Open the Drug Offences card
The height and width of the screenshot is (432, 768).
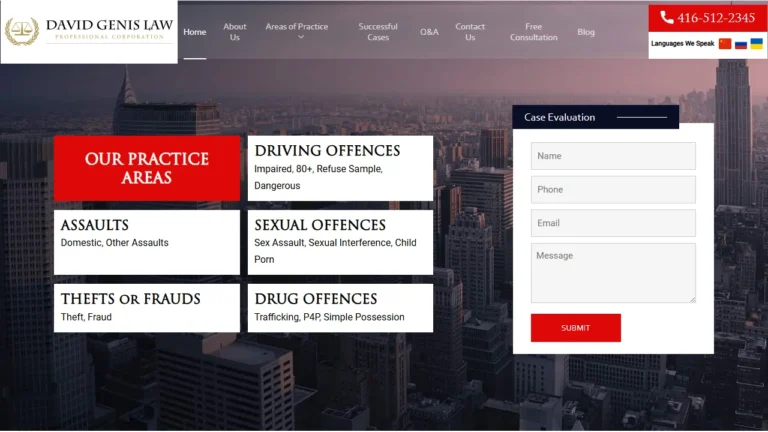[340, 308]
